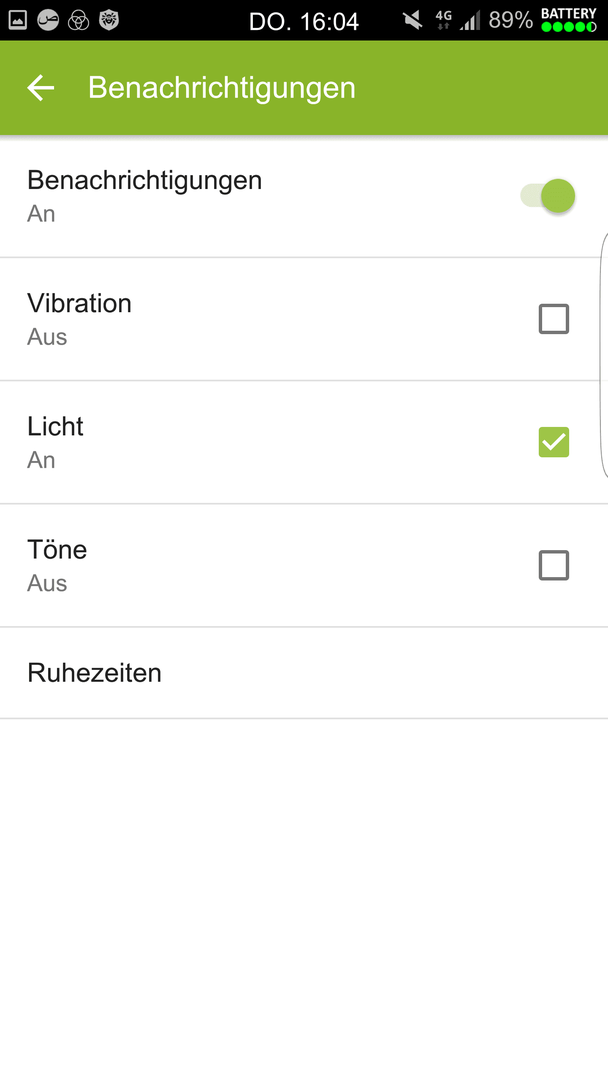The width and height of the screenshot is (608, 1080).
Task: Tap the Benachrichtigungen header title
Action: click(222, 88)
